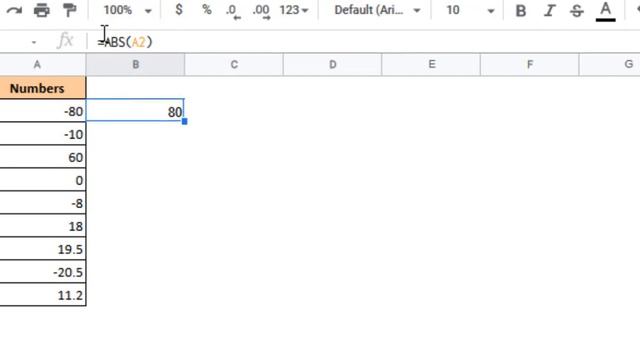Select column D header

coord(333,64)
